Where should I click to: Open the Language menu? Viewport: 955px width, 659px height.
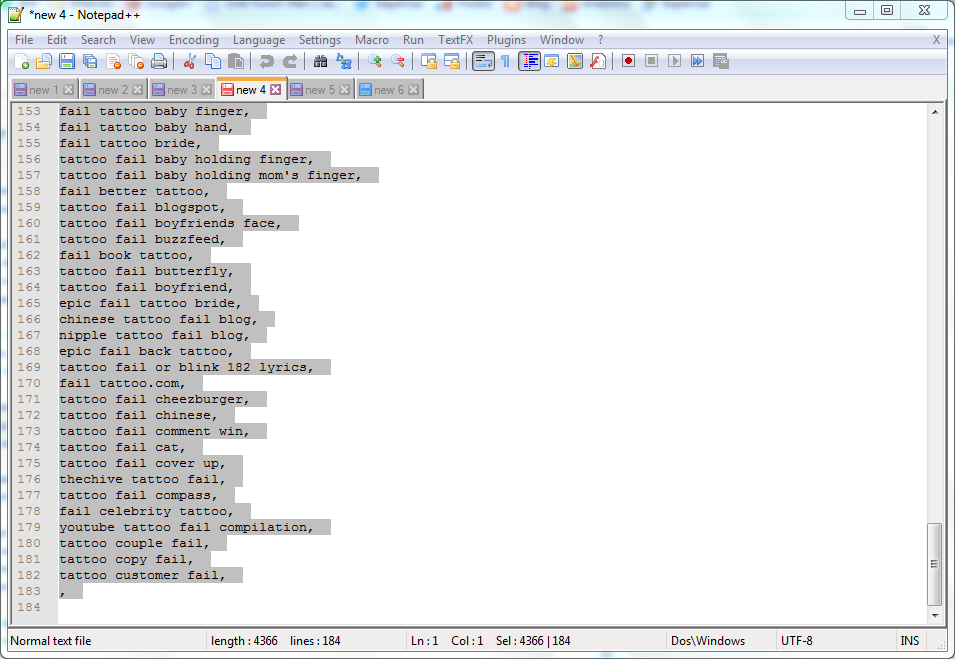259,40
